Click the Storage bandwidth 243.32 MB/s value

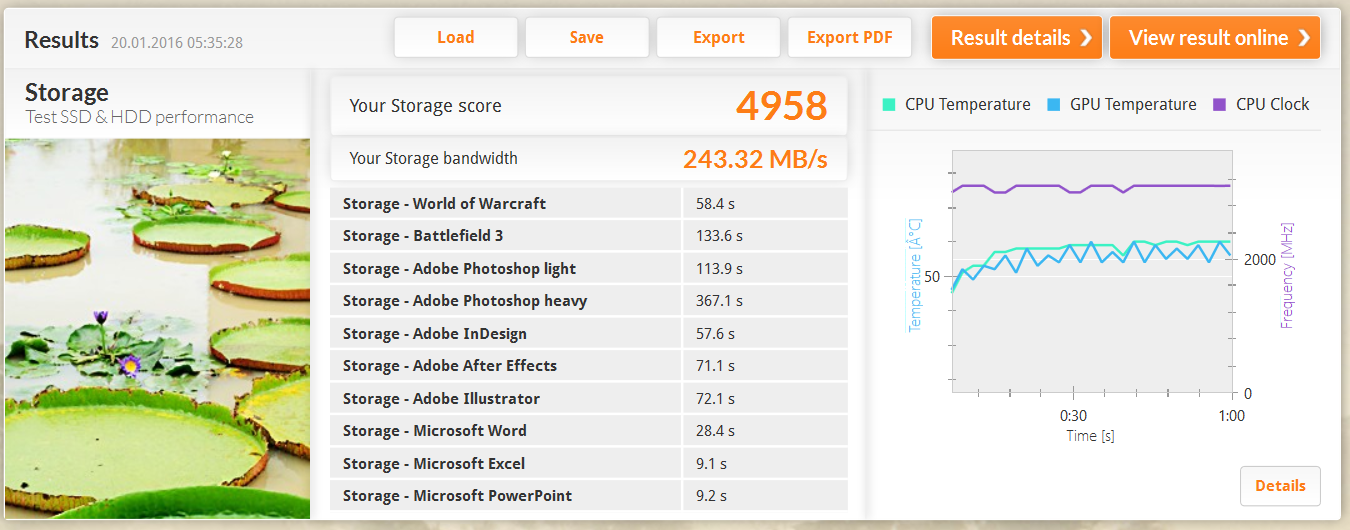click(755, 159)
